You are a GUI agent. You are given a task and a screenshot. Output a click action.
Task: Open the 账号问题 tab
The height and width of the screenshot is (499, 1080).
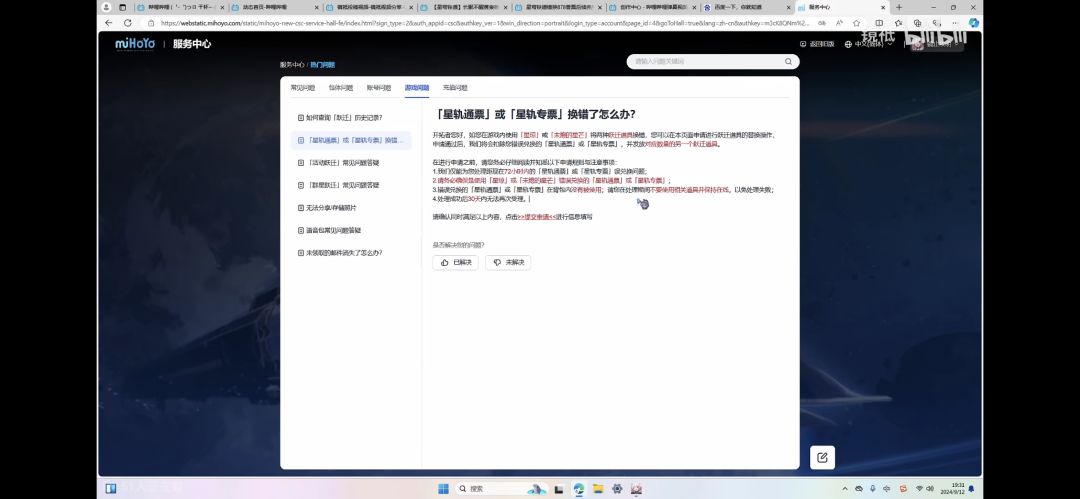378,88
